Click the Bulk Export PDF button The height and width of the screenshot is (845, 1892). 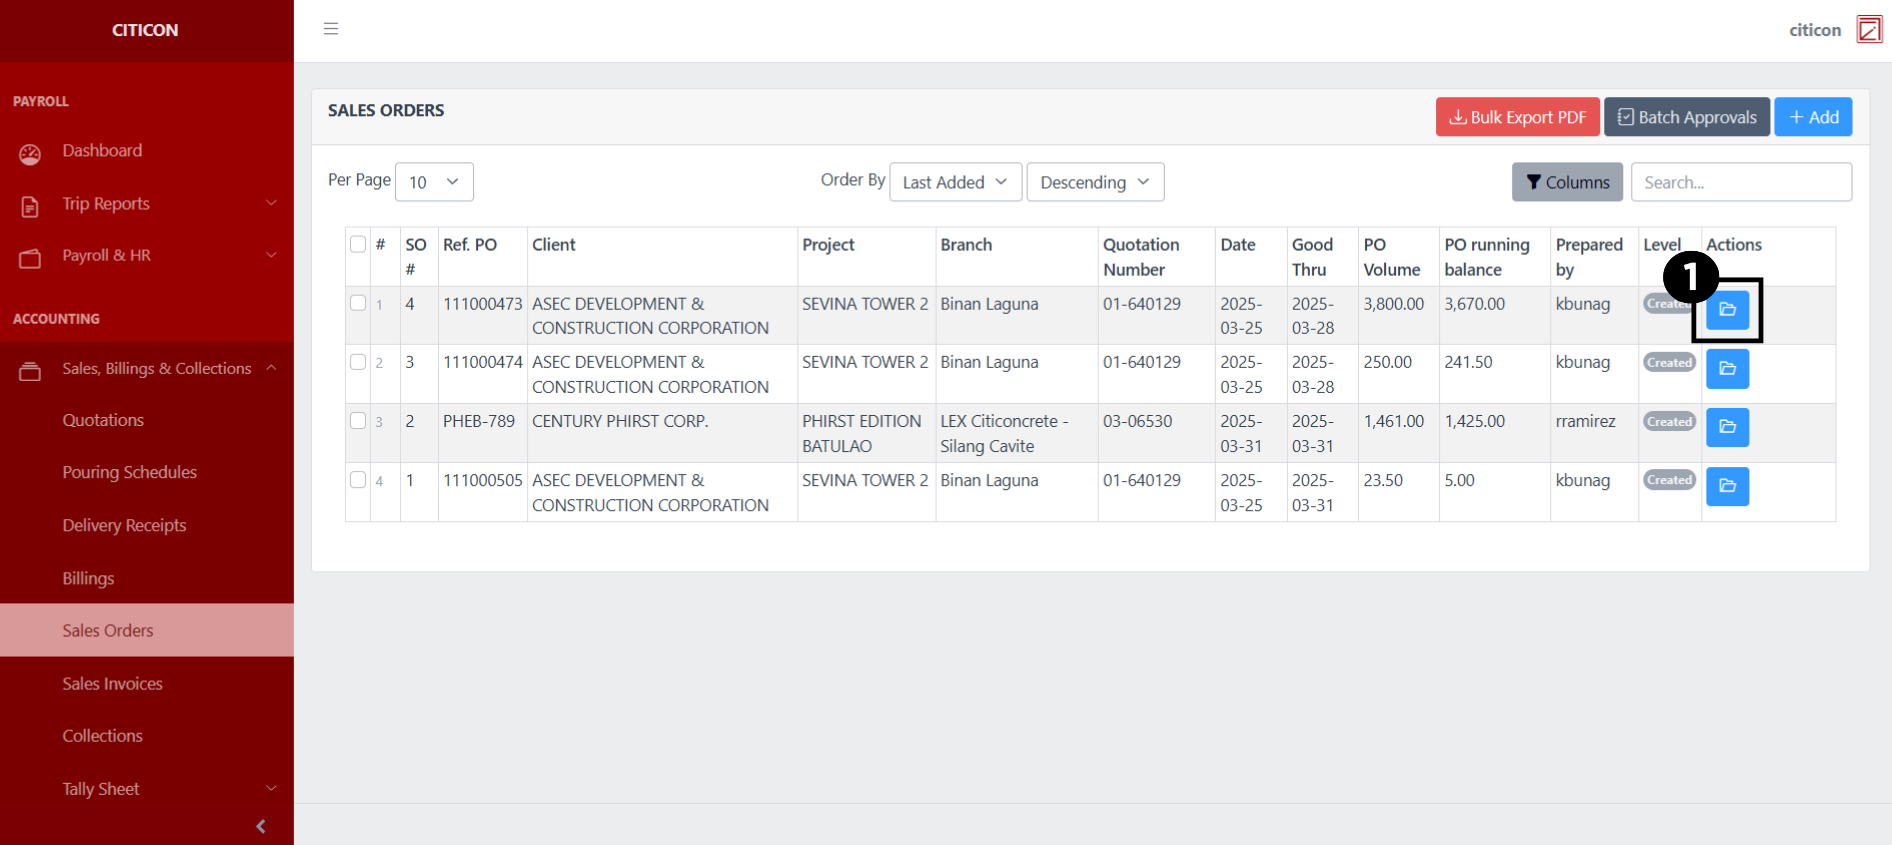pyautogui.click(x=1517, y=117)
